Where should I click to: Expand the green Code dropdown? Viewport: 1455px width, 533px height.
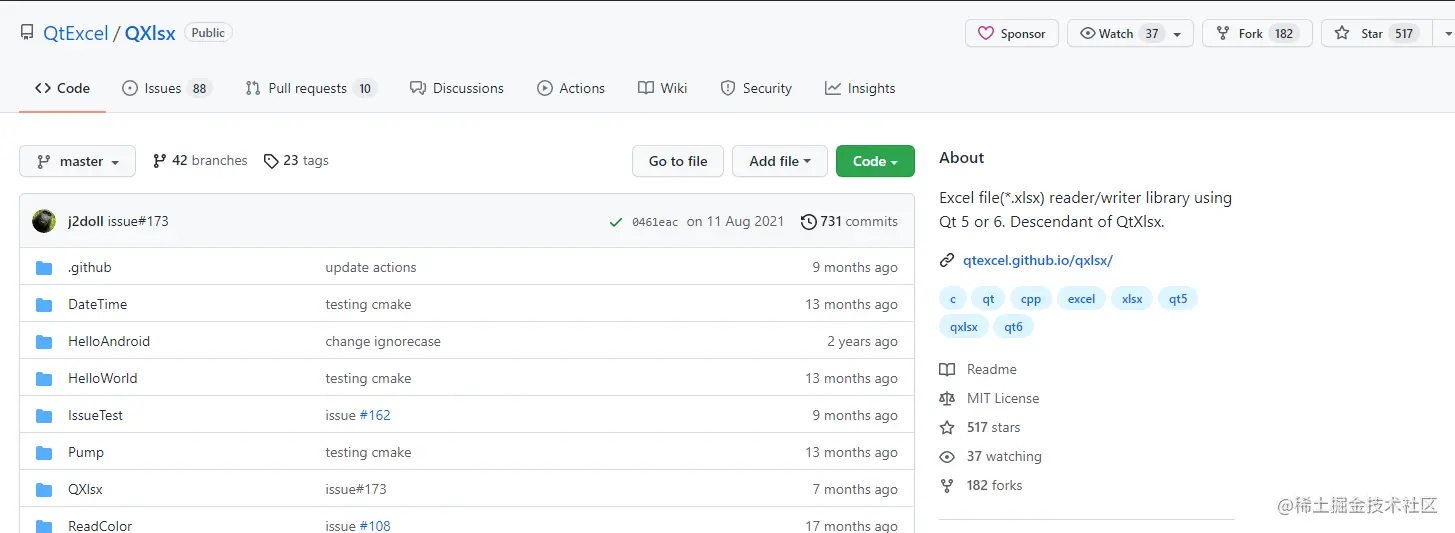tap(875, 161)
